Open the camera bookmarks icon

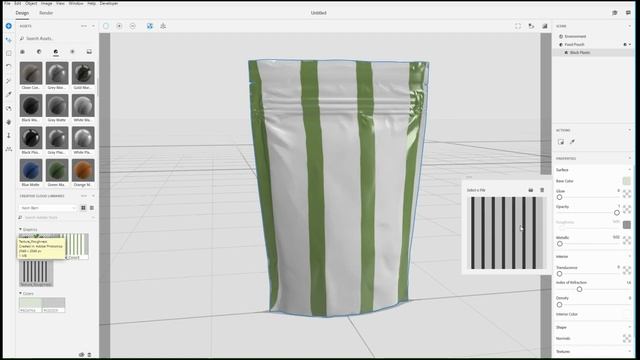coord(531,26)
